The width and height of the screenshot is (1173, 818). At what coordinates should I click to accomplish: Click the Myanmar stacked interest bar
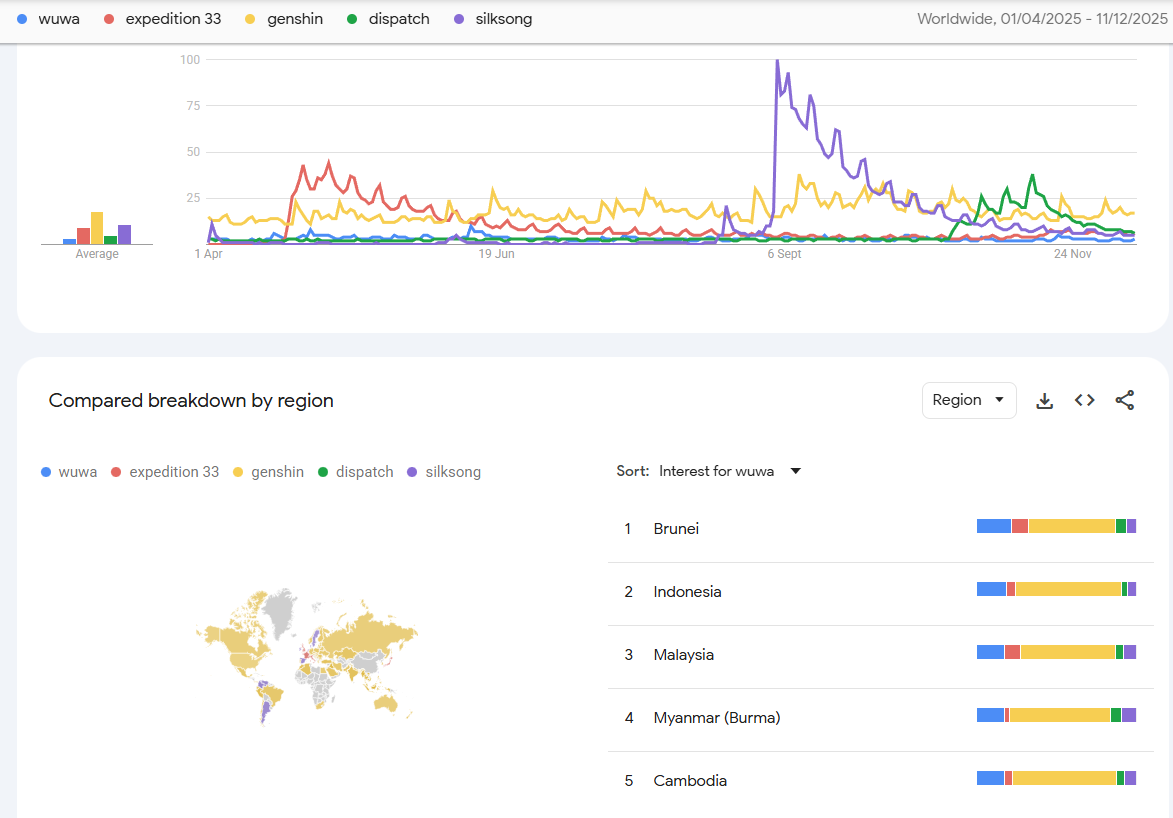1056,715
